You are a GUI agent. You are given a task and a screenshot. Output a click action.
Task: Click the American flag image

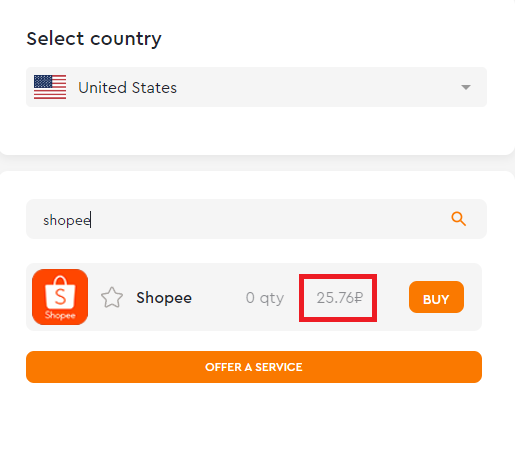50,87
